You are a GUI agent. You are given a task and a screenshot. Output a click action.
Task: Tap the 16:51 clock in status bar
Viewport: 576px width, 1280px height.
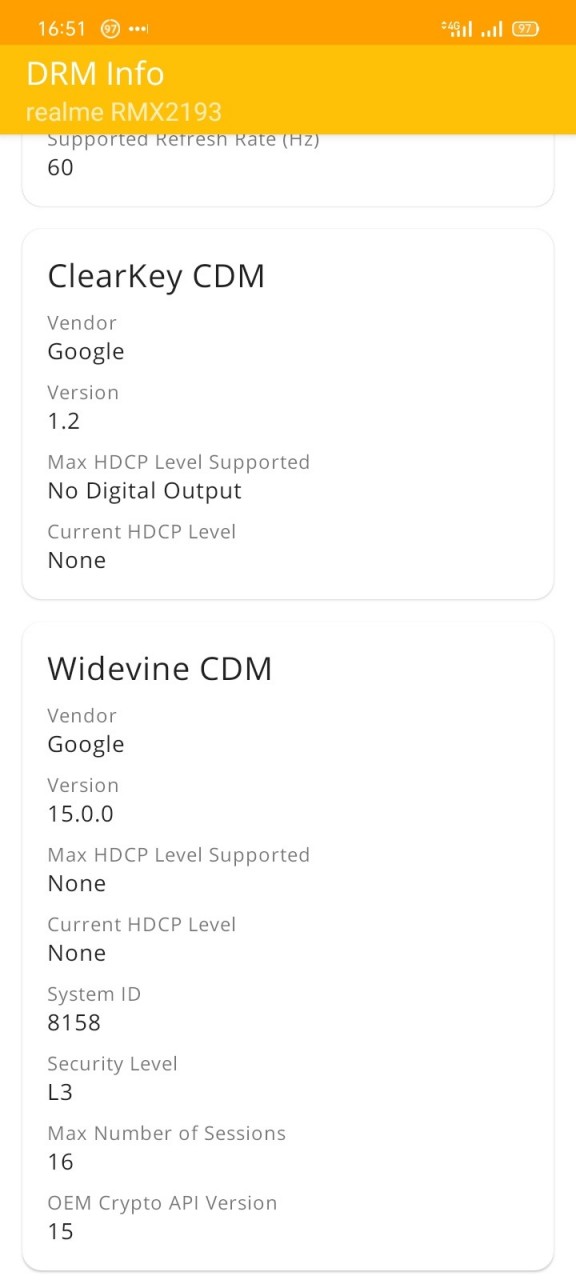pyautogui.click(x=62, y=29)
